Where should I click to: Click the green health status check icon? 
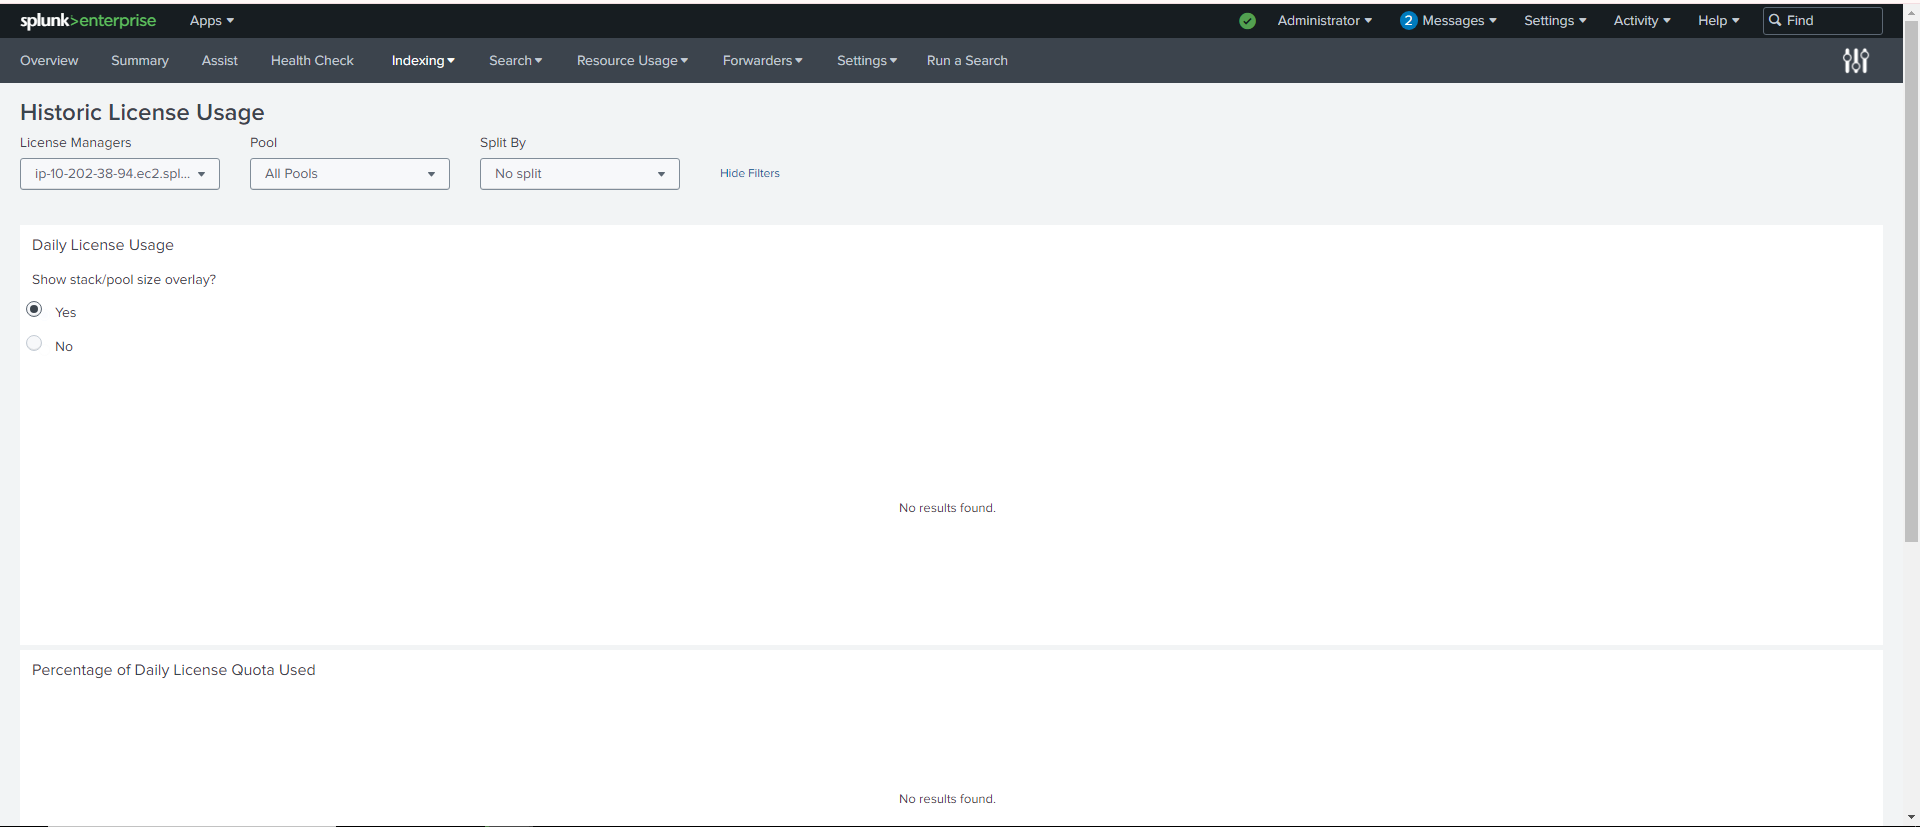click(1247, 21)
